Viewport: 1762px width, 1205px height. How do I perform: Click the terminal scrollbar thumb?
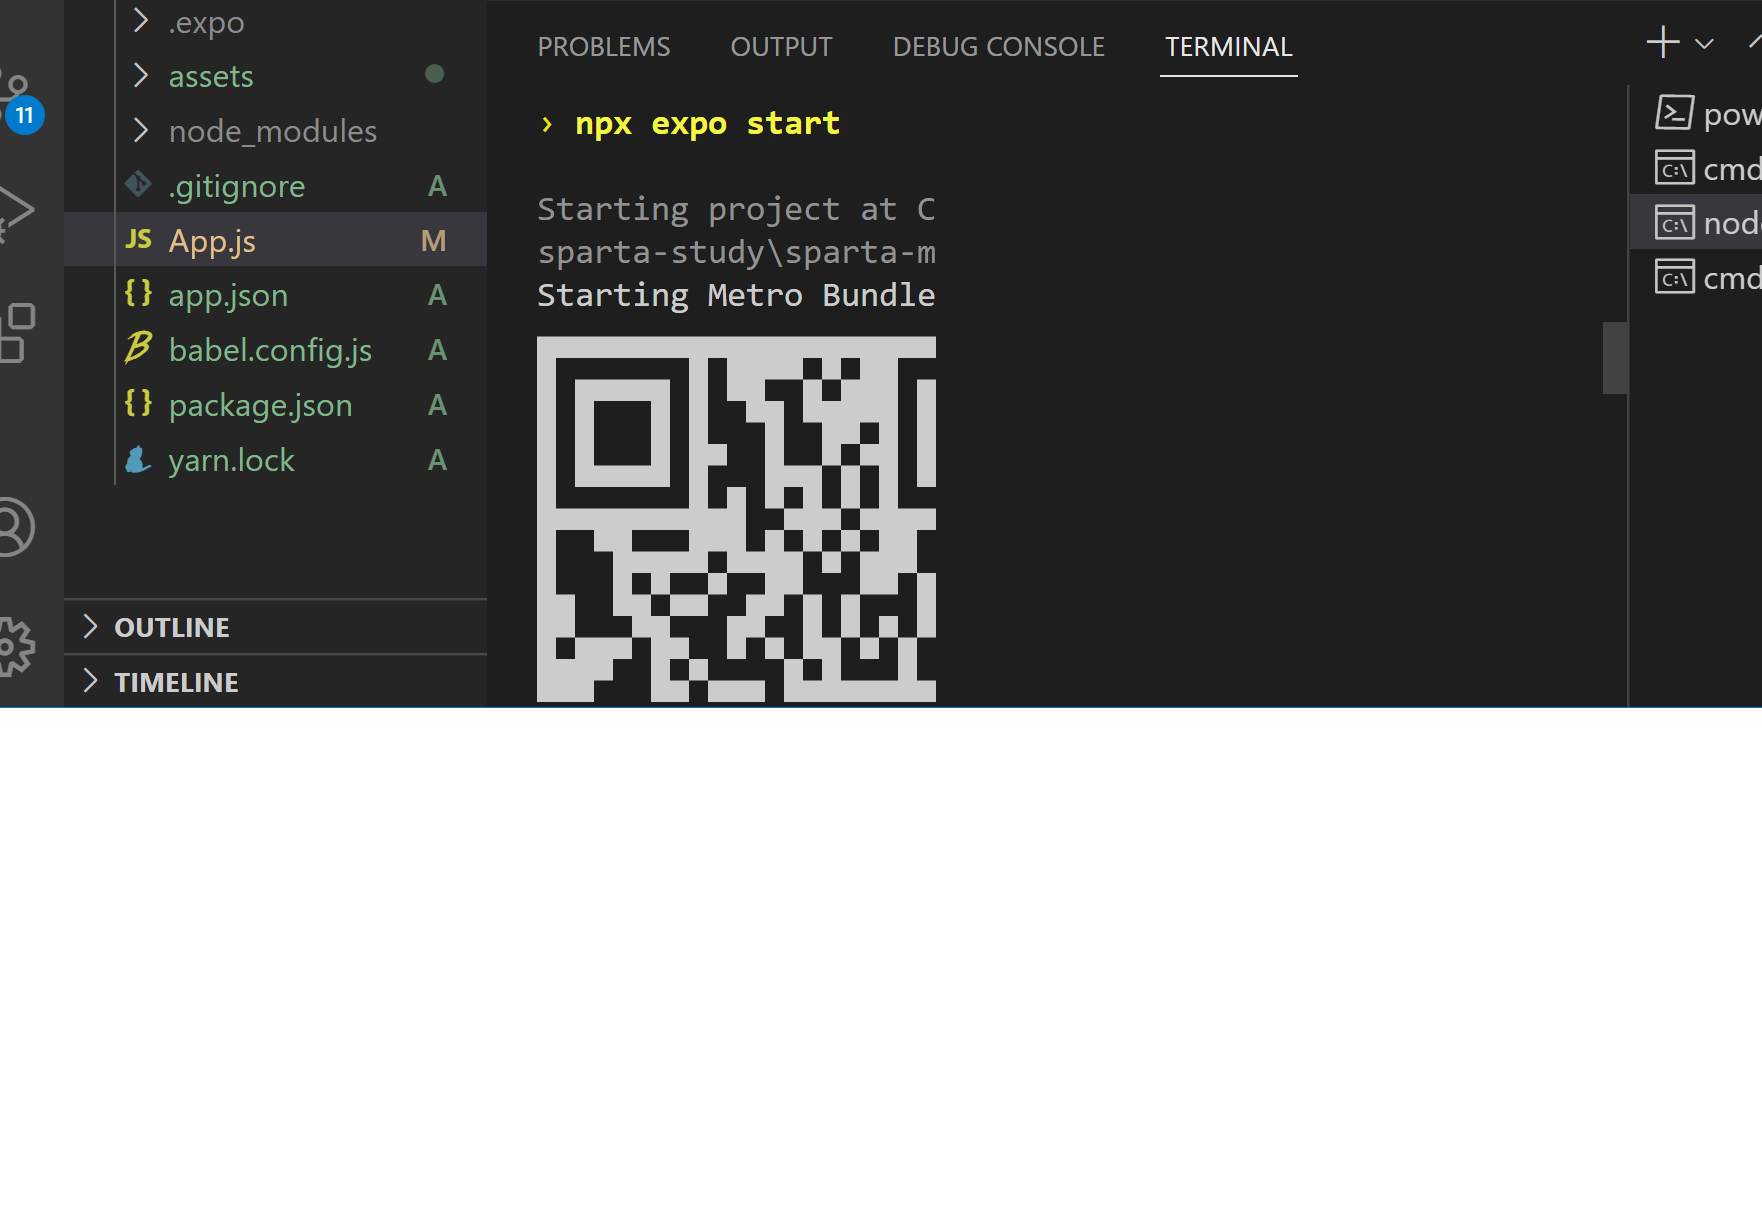coord(1615,358)
